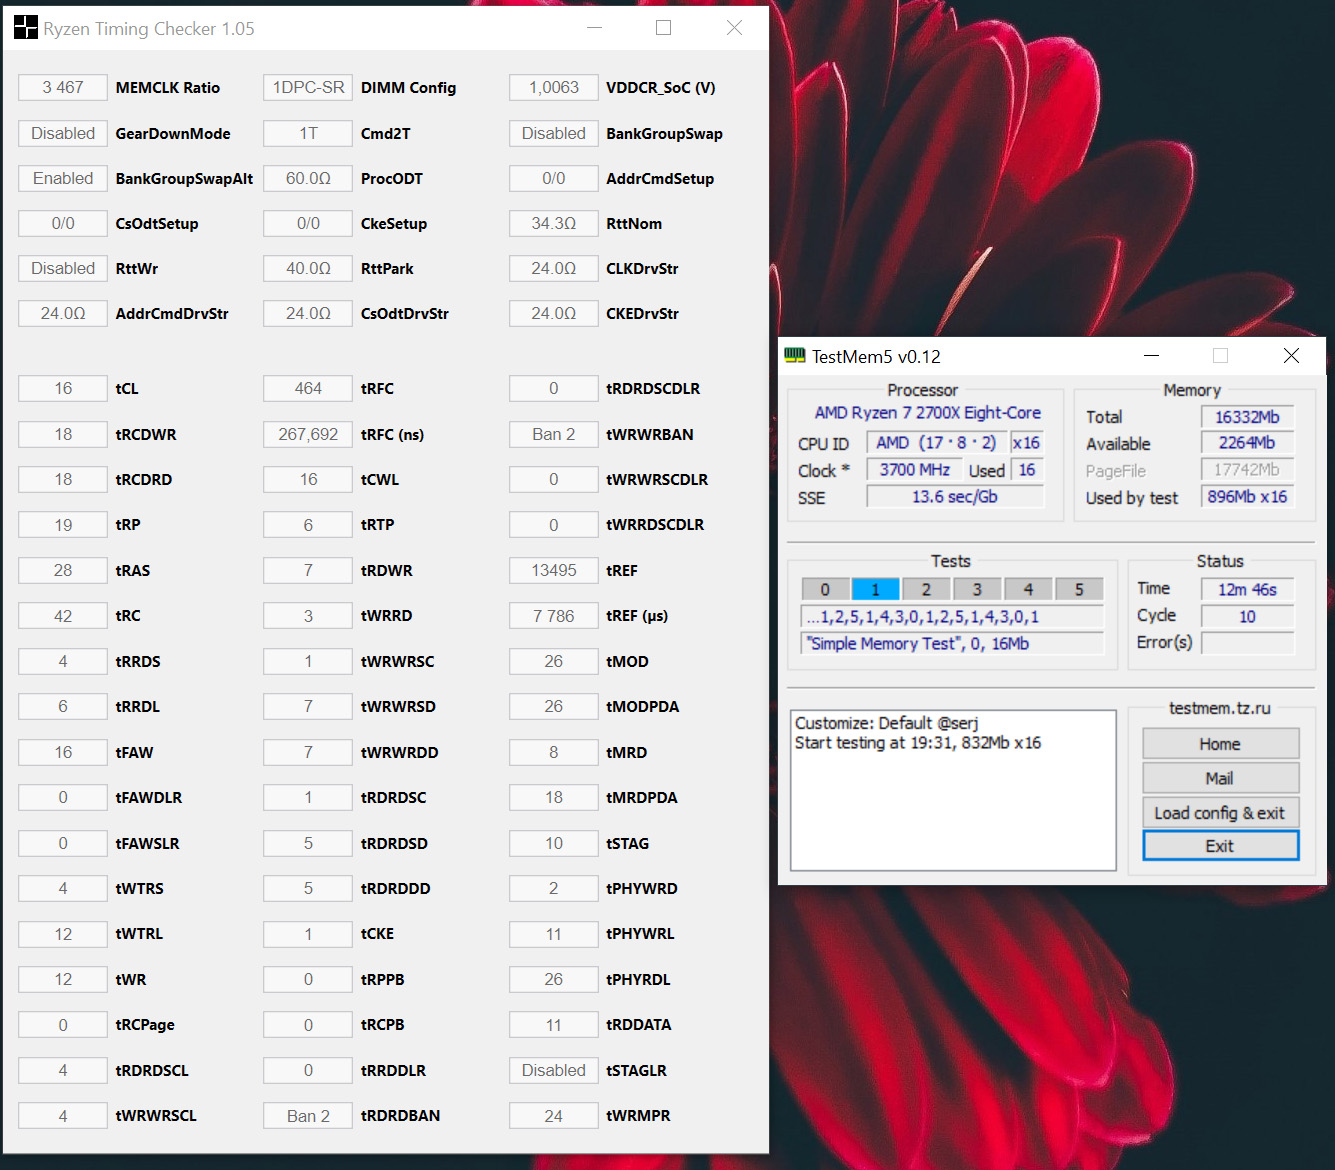Click the tRTP value 6 field
This screenshot has width=1335, height=1170.
click(308, 525)
